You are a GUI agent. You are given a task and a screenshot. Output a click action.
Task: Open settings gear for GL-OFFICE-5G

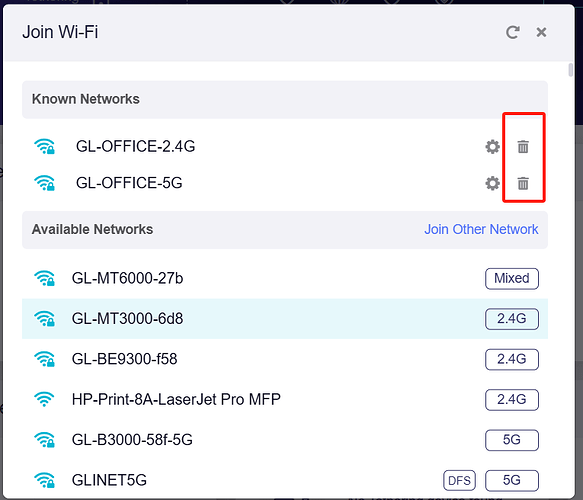[x=493, y=183]
